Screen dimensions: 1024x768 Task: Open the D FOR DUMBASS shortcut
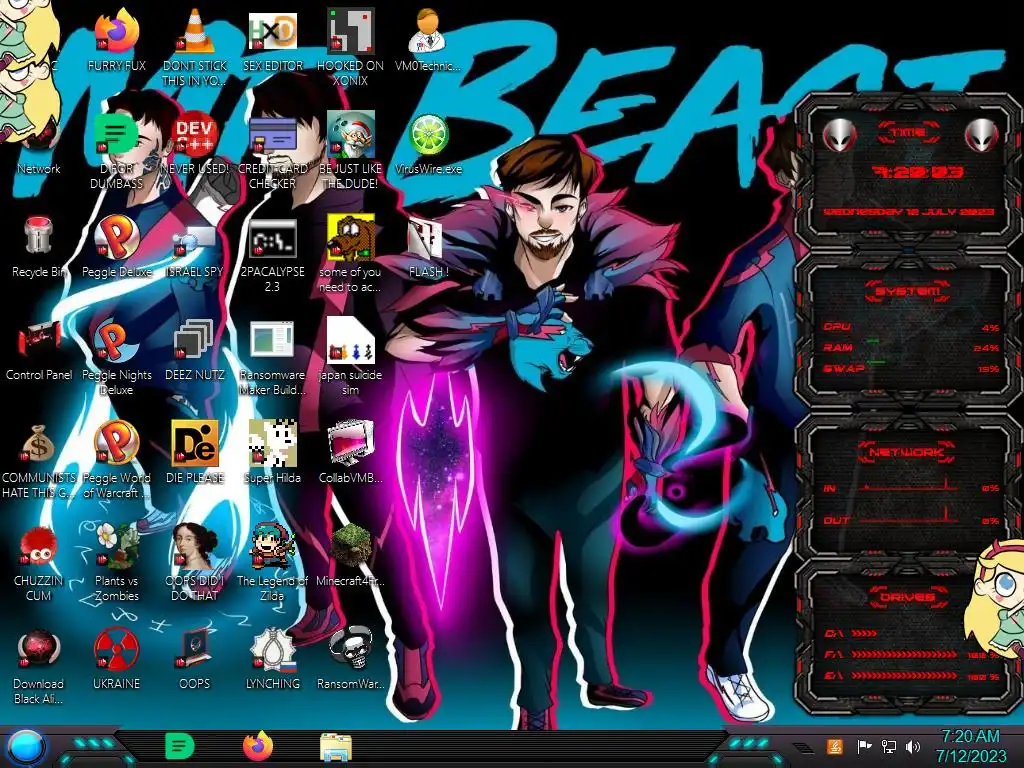tap(117, 135)
